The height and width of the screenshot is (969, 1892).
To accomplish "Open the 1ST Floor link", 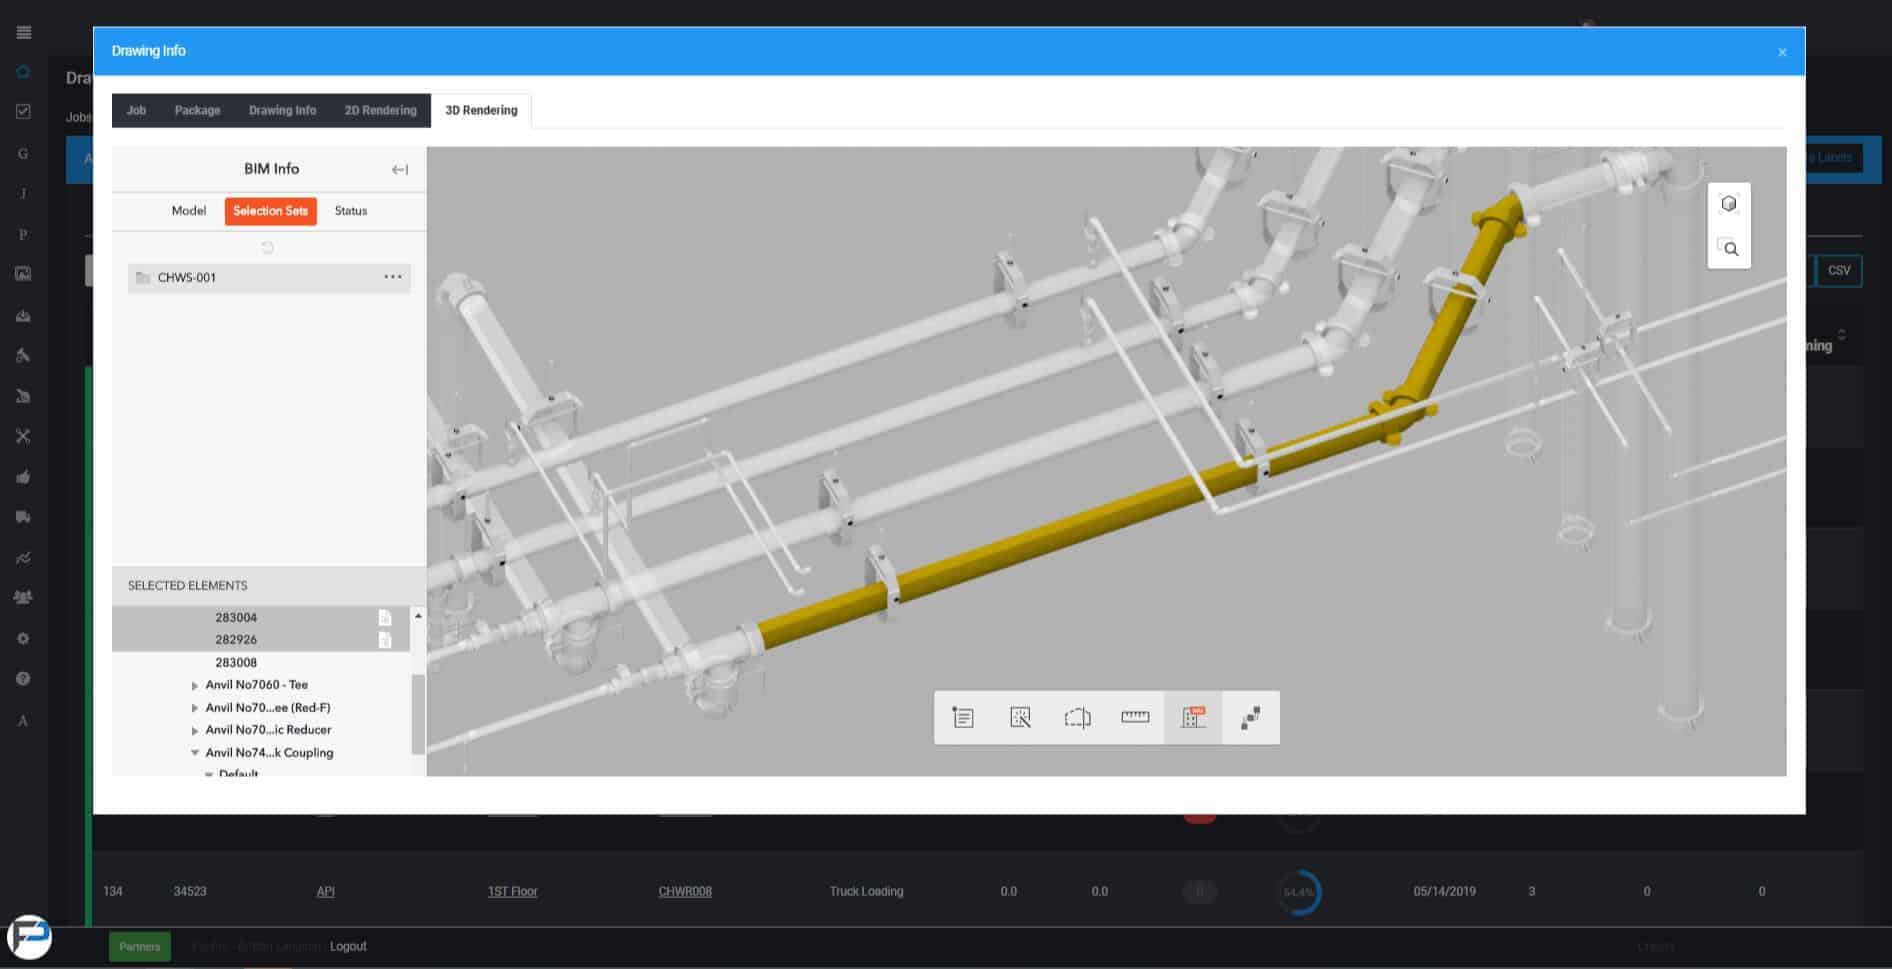I will (x=512, y=891).
